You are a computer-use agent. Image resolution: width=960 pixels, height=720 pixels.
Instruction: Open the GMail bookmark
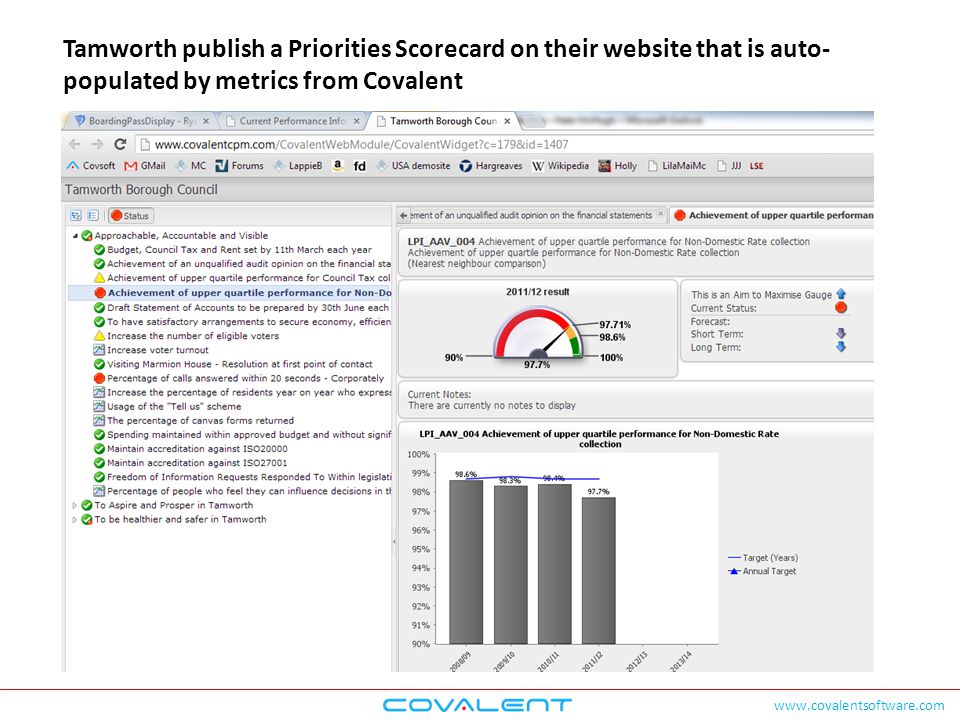[144, 166]
